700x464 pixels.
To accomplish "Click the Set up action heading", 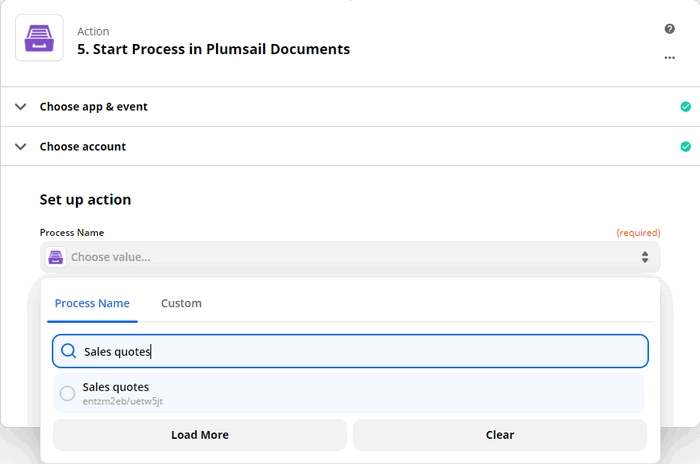I will point(85,200).
